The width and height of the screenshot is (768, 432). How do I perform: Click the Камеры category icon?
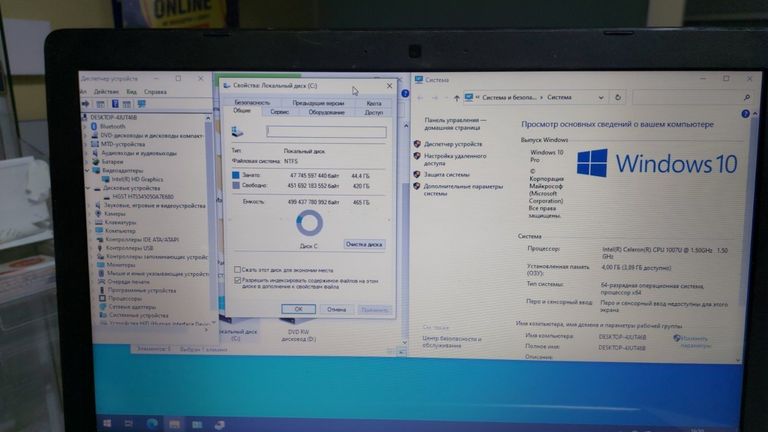point(98,214)
